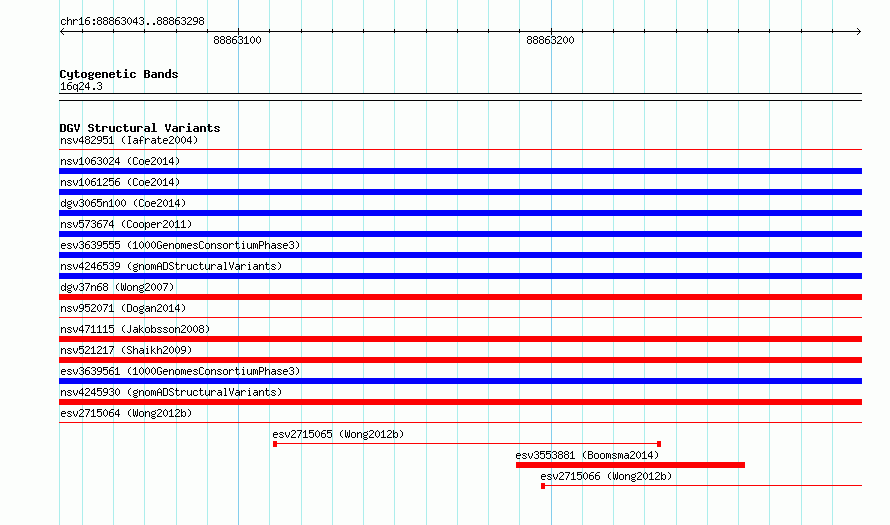Image resolution: width=890 pixels, height=525 pixels.
Task: Click the blue bar for esv3639561
Action: coord(460,381)
